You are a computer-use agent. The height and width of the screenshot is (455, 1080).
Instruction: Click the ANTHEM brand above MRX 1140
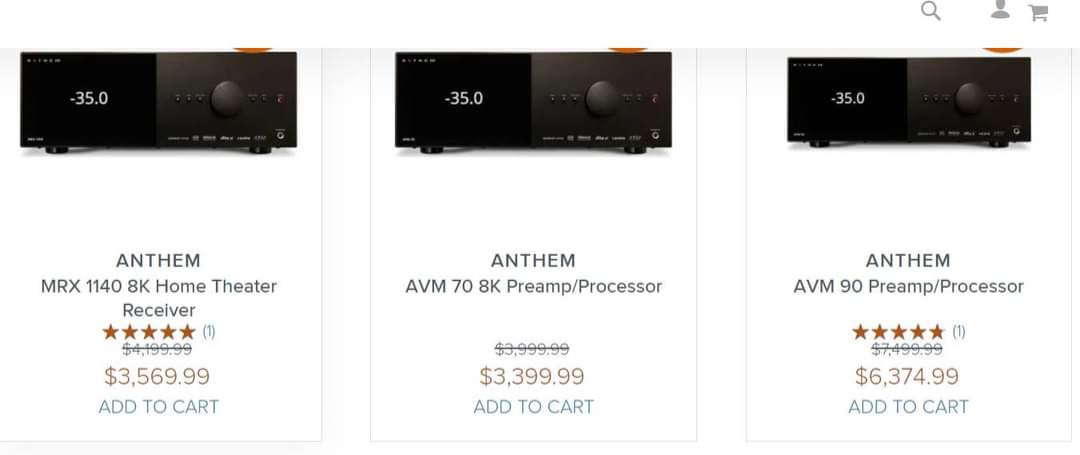tap(158, 260)
